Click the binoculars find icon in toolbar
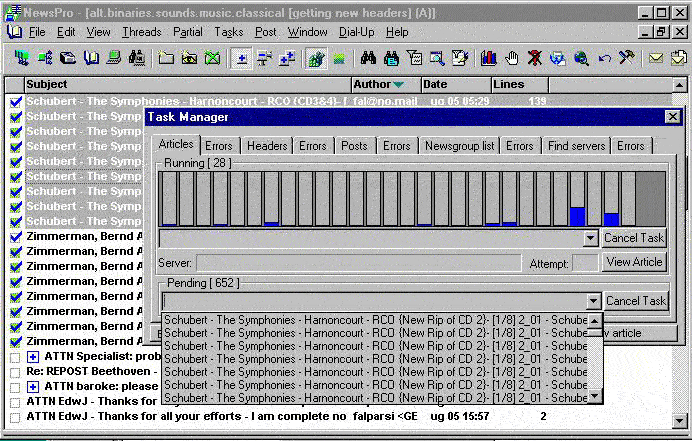Image resolution: width=692 pixels, height=441 pixels. pos(368,58)
